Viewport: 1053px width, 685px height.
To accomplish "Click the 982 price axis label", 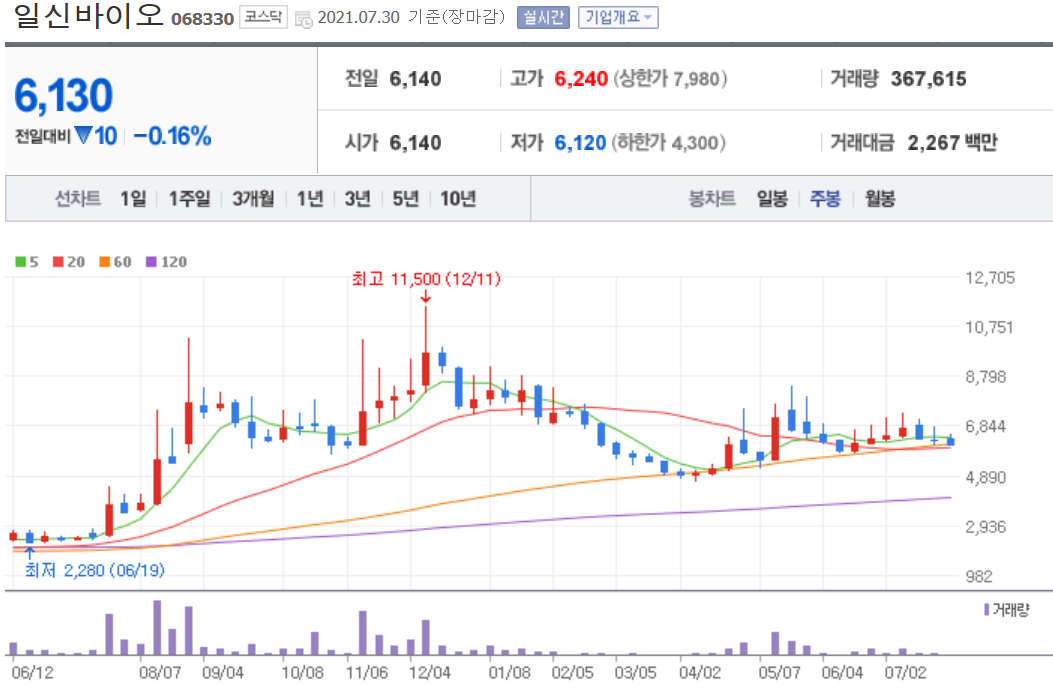I will tap(979, 576).
